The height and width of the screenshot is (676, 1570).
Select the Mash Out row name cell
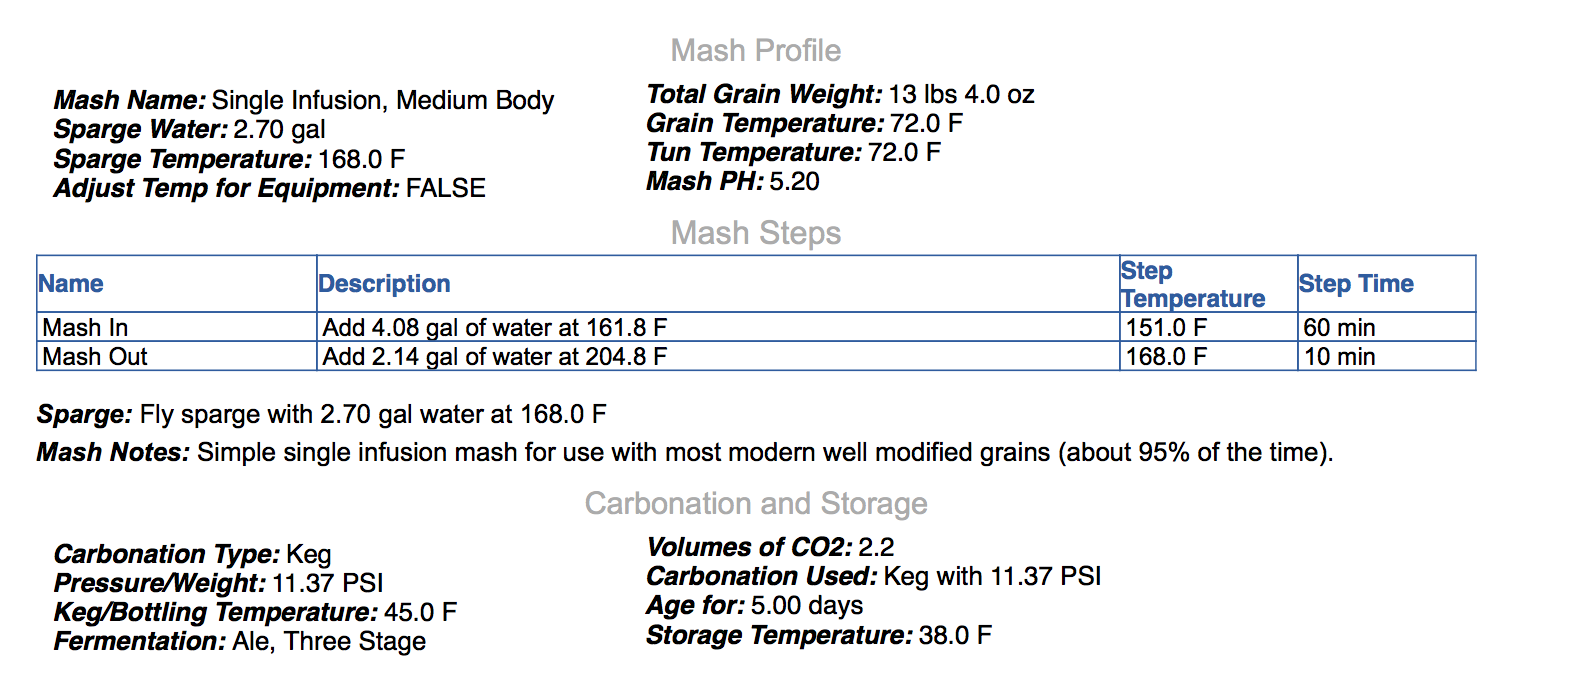(95, 357)
